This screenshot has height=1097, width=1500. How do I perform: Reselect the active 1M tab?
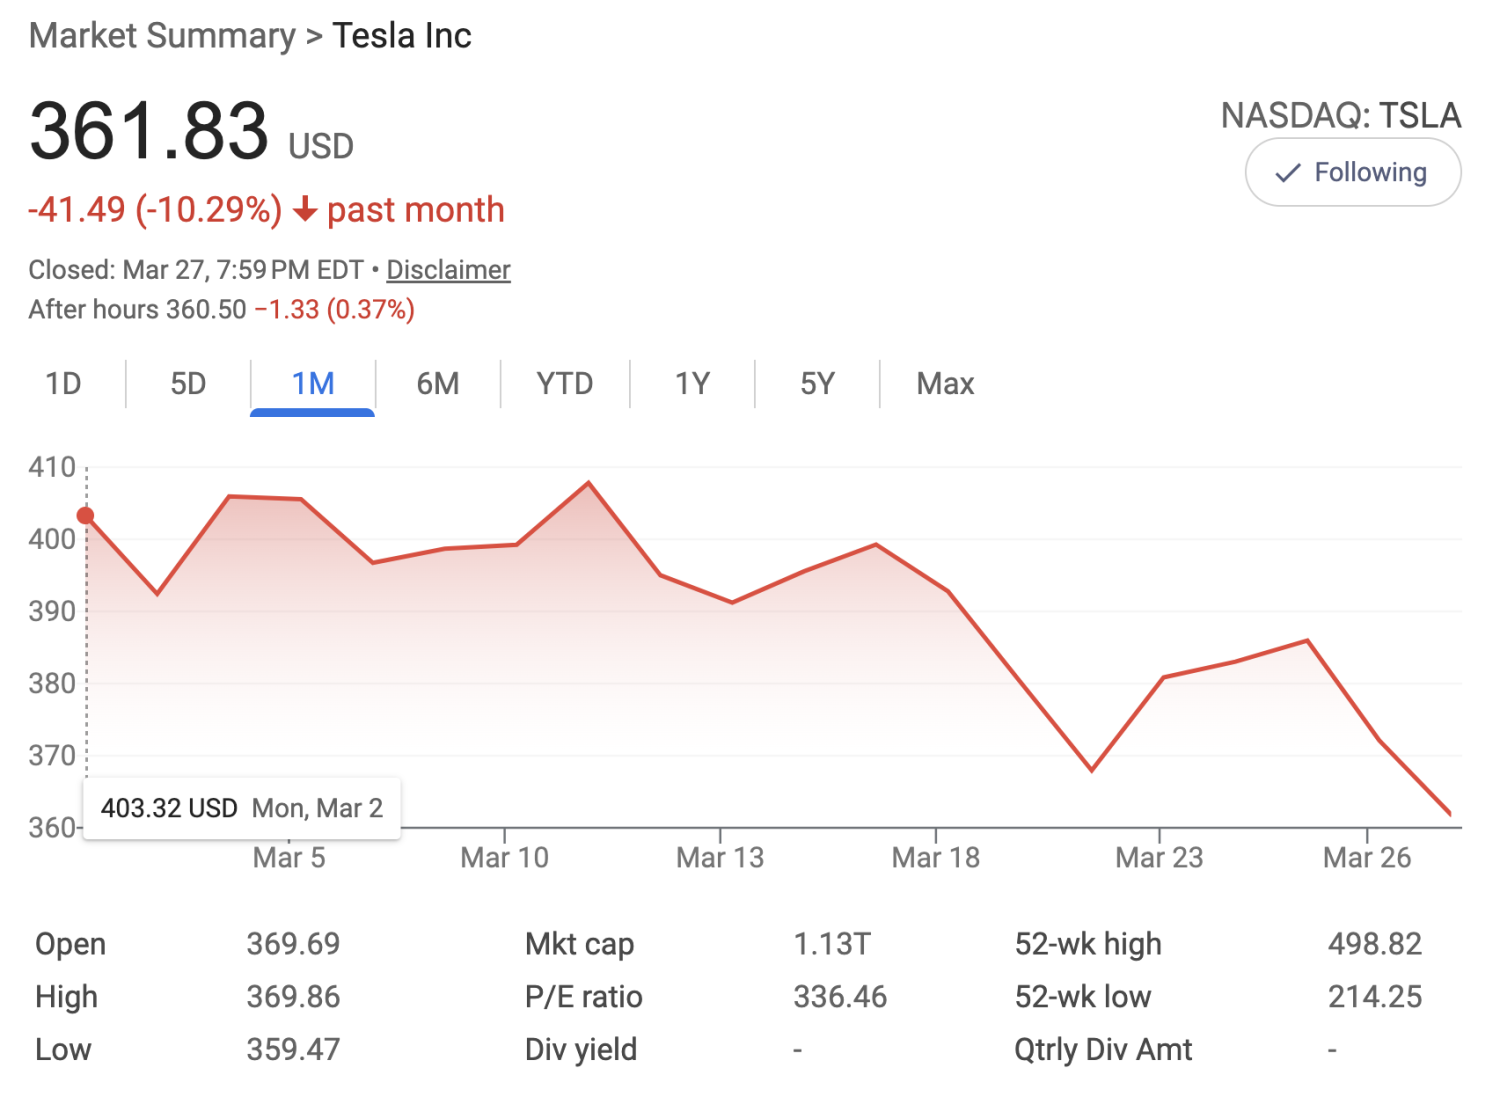click(311, 383)
